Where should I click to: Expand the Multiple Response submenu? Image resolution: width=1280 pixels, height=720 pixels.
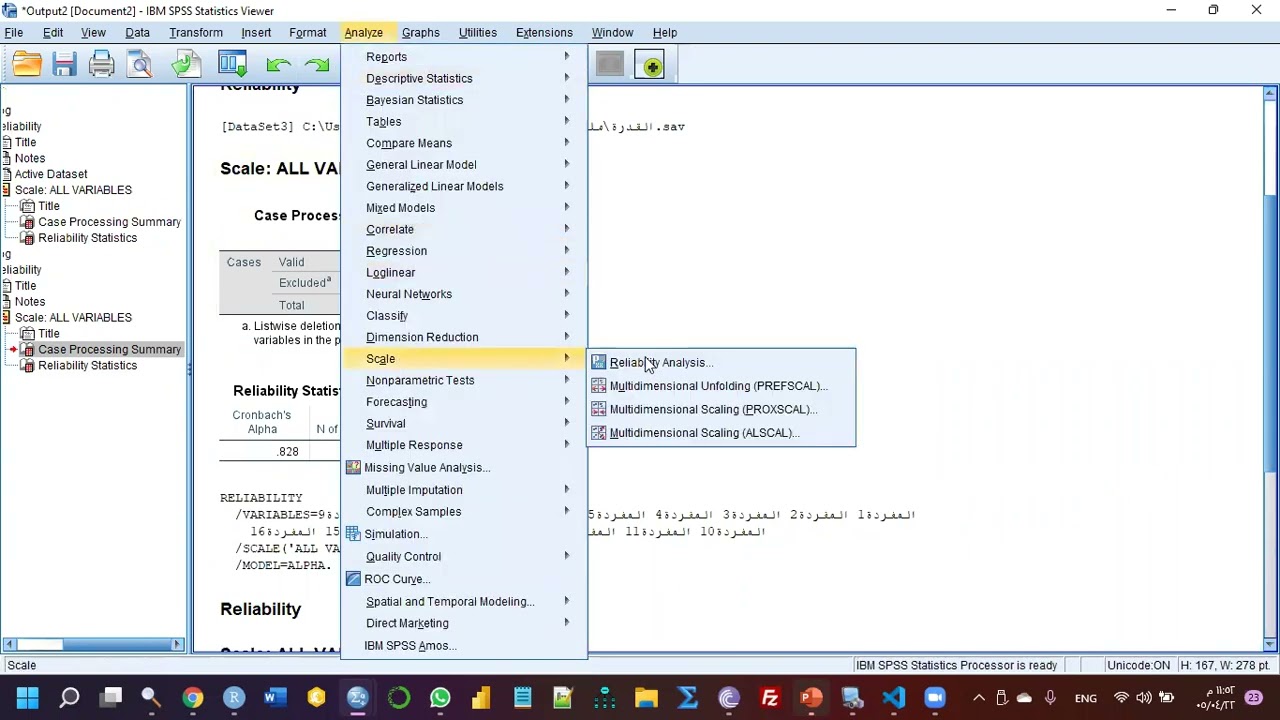[x=465, y=445]
